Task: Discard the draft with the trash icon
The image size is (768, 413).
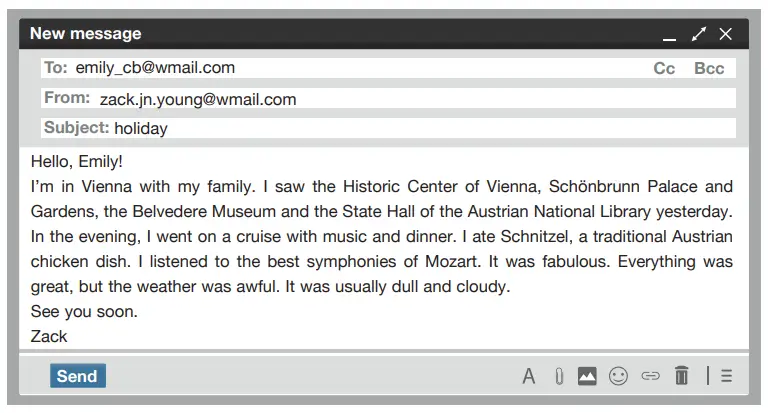Action: 682,376
